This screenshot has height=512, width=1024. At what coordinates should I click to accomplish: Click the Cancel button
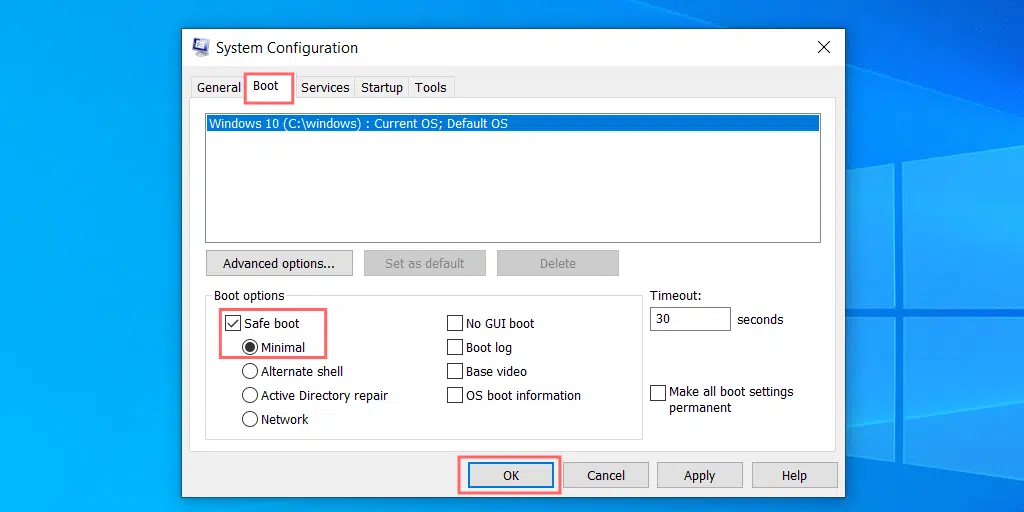click(x=606, y=475)
